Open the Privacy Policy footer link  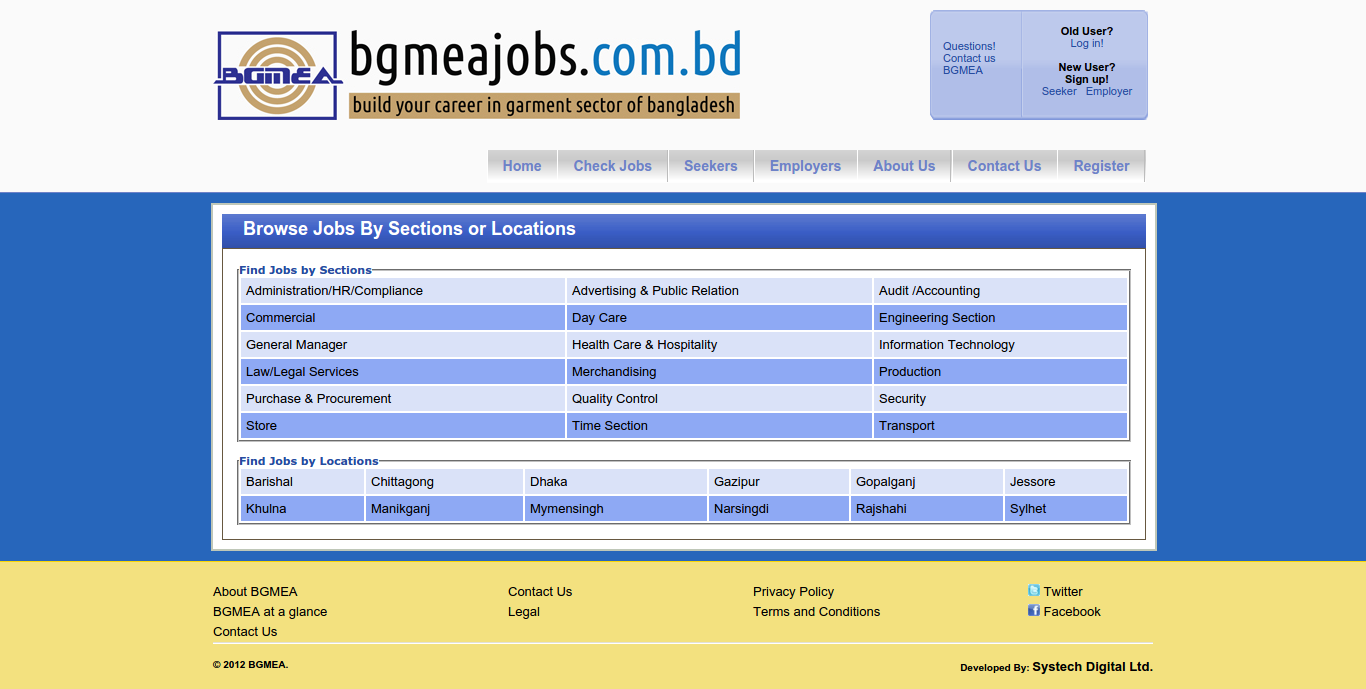[793, 592]
